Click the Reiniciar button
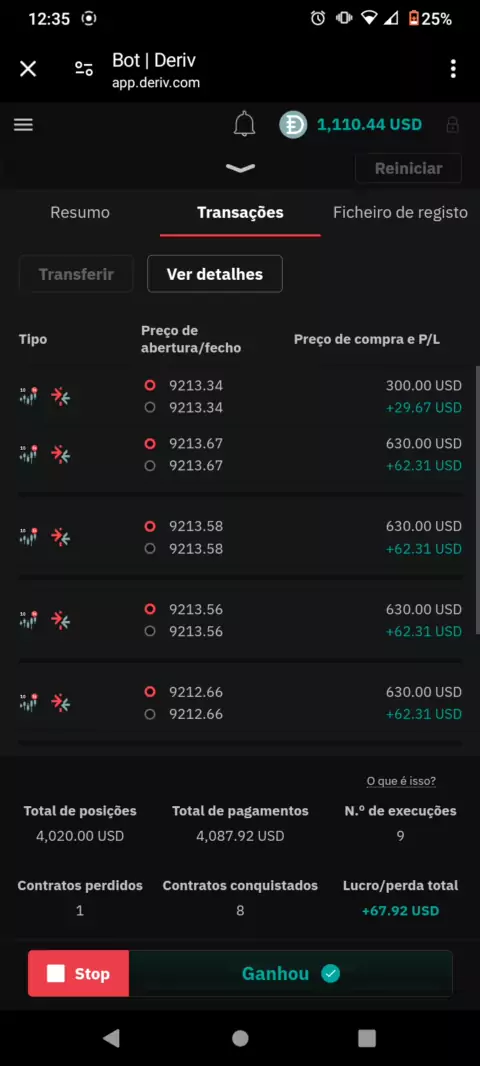 409,169
